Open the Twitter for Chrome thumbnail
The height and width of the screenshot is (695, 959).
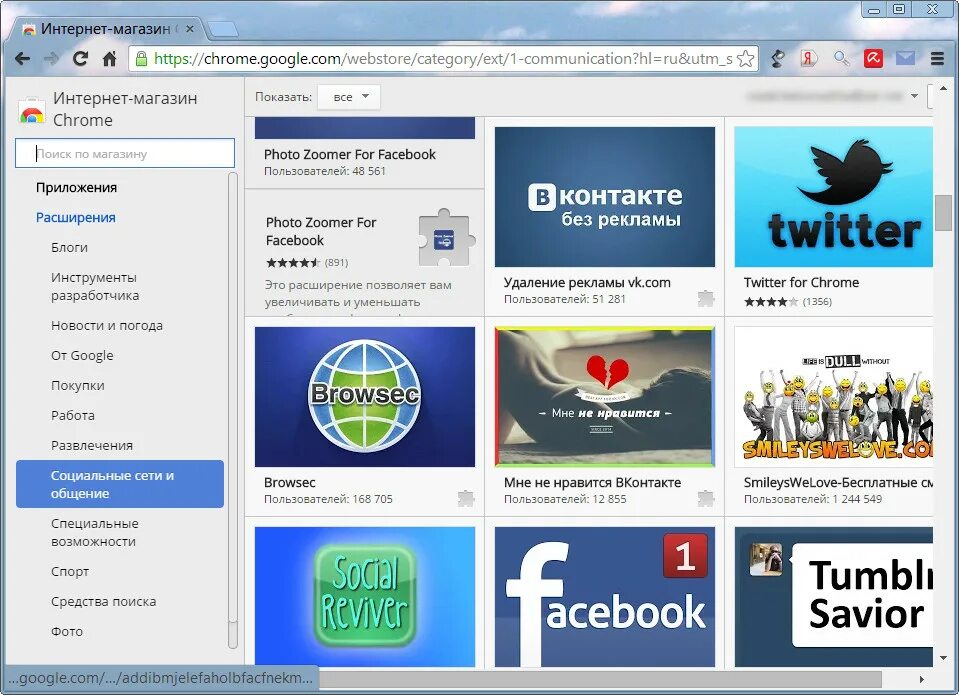834,197
